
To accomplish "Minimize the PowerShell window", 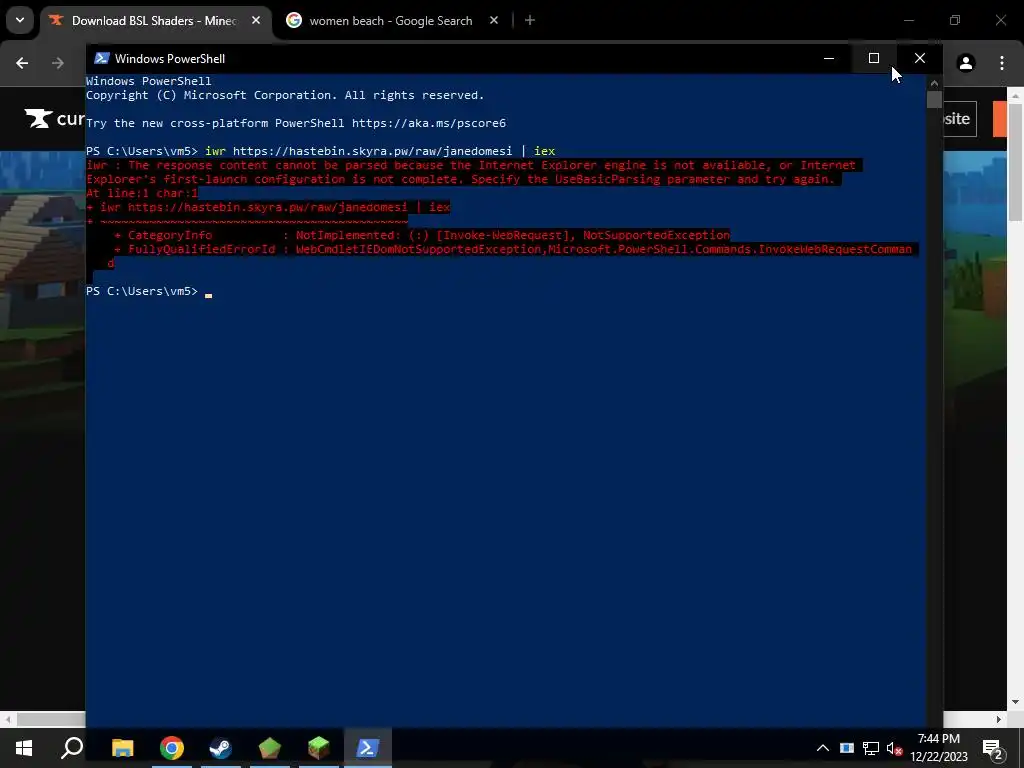I will click(x=829, y=58).
